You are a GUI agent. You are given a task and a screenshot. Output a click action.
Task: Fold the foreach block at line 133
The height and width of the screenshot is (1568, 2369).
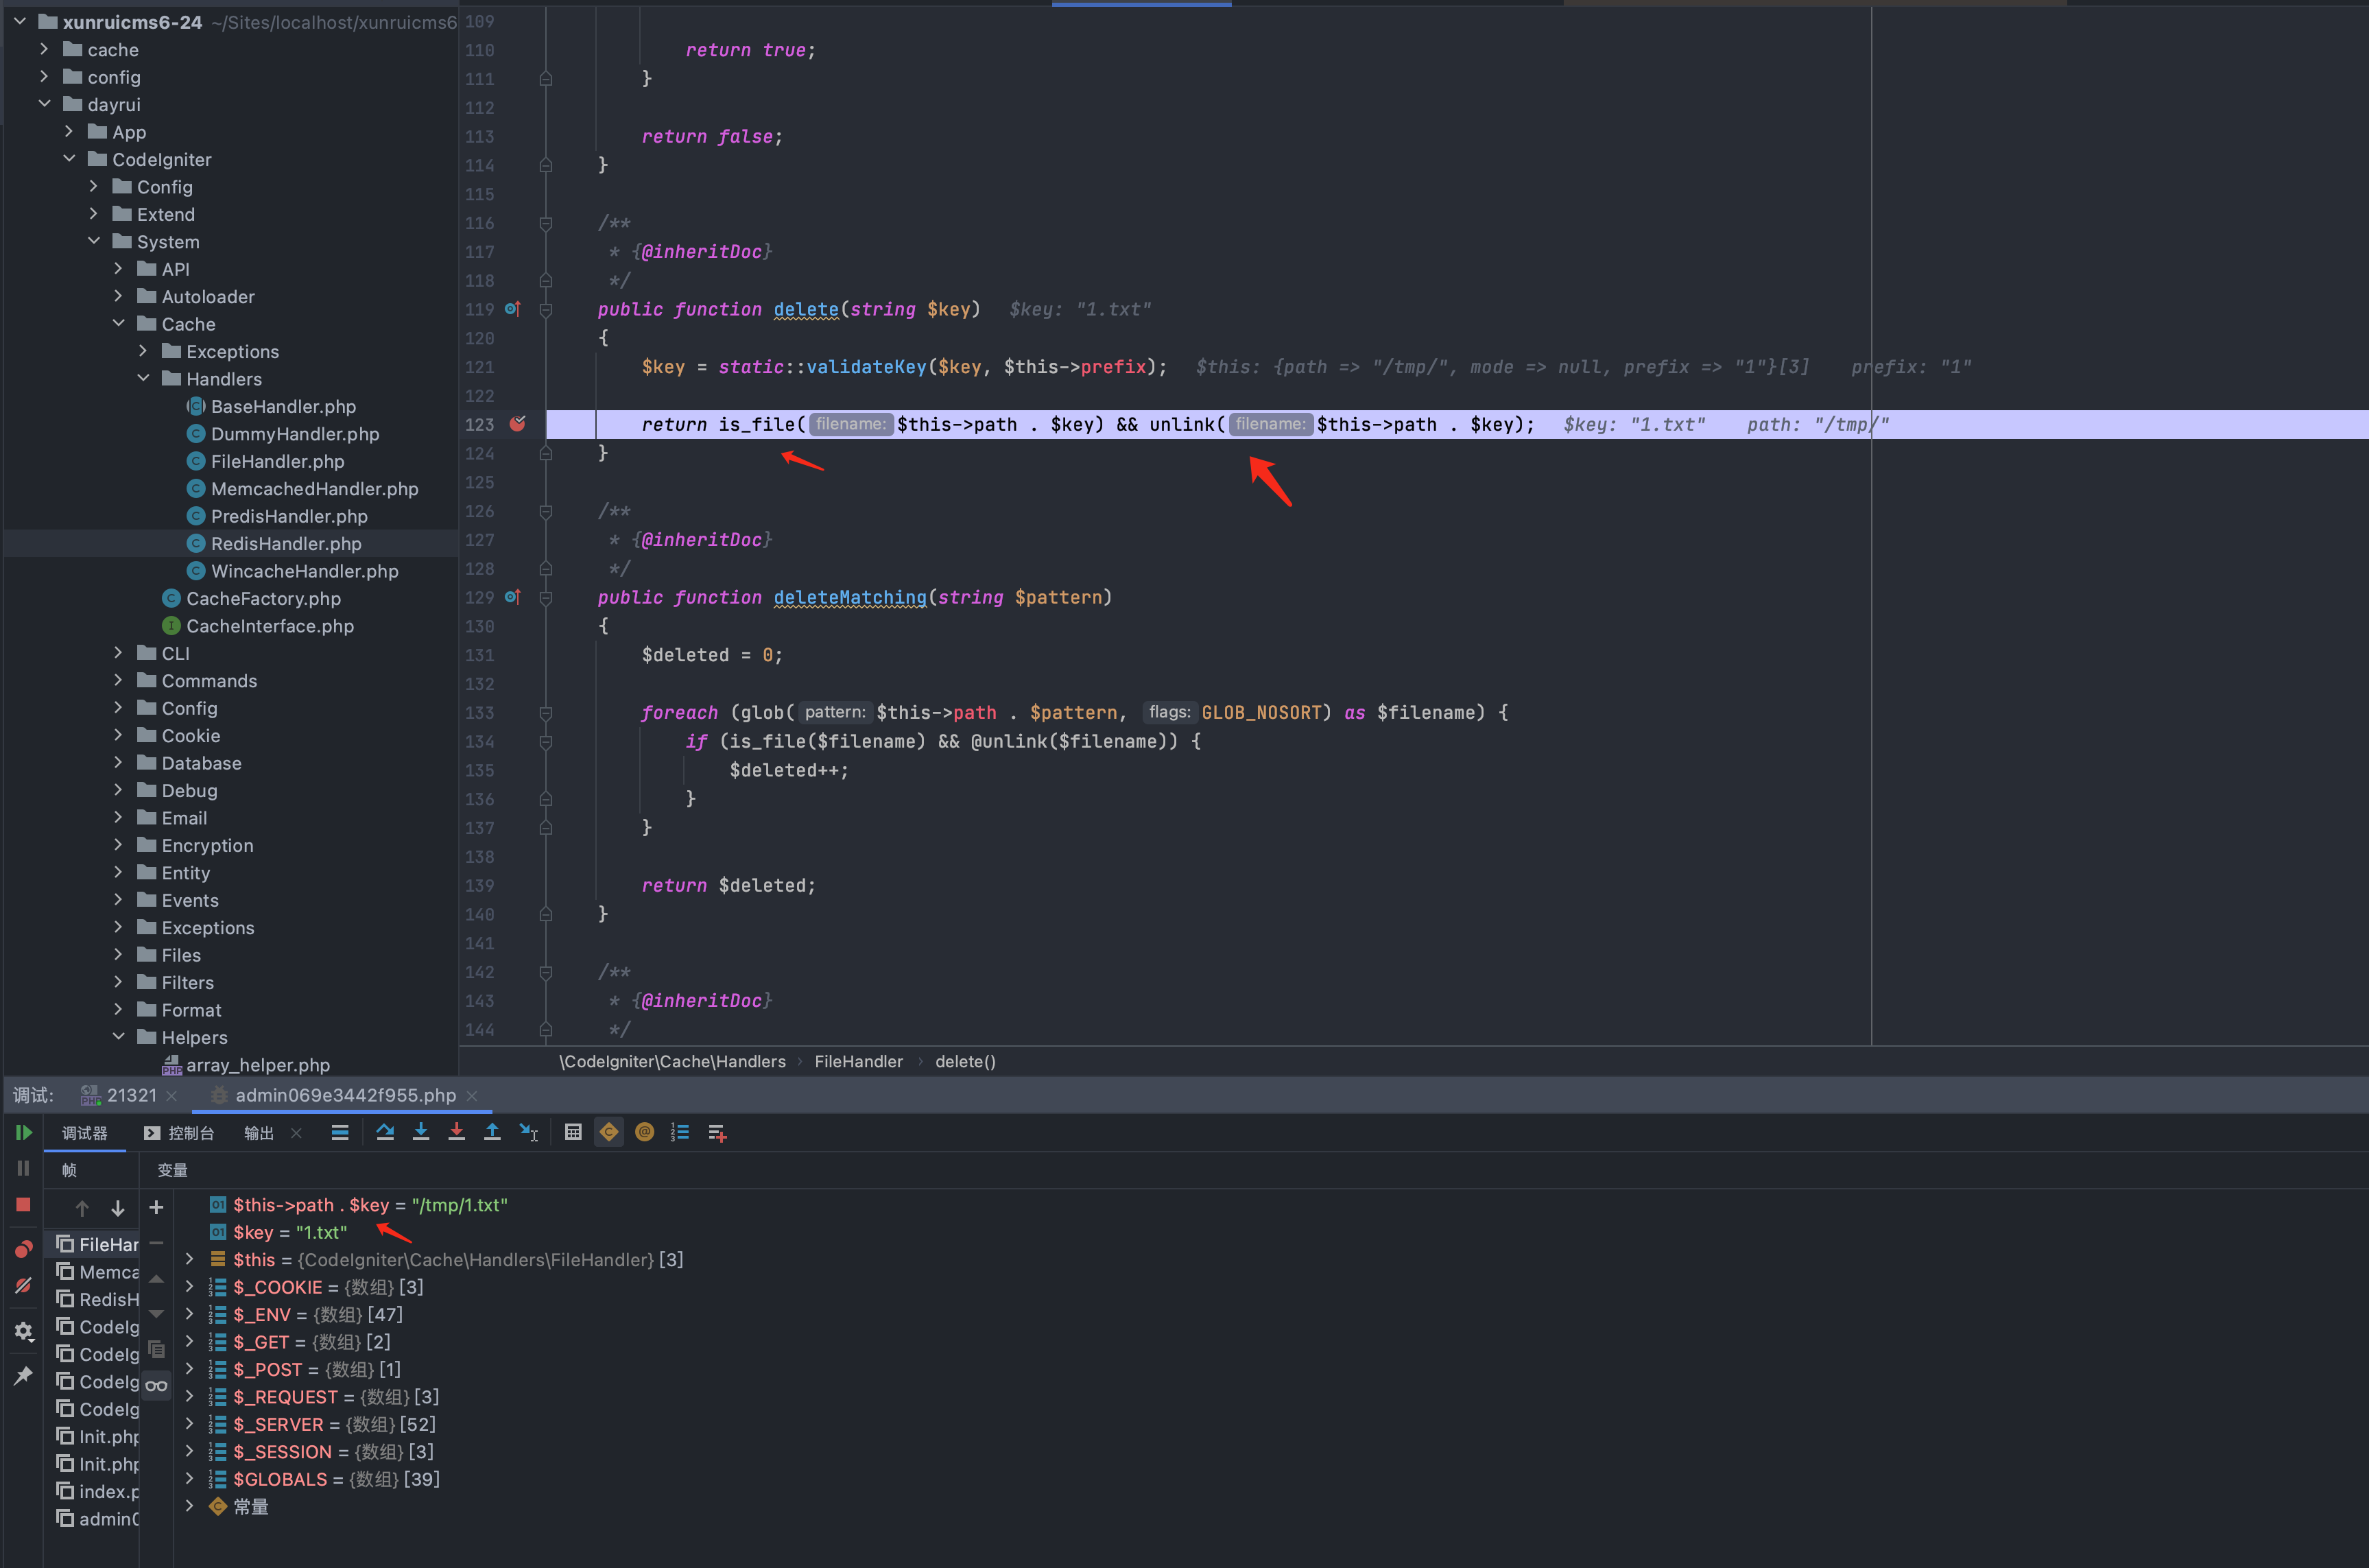(x=546, y=713)
